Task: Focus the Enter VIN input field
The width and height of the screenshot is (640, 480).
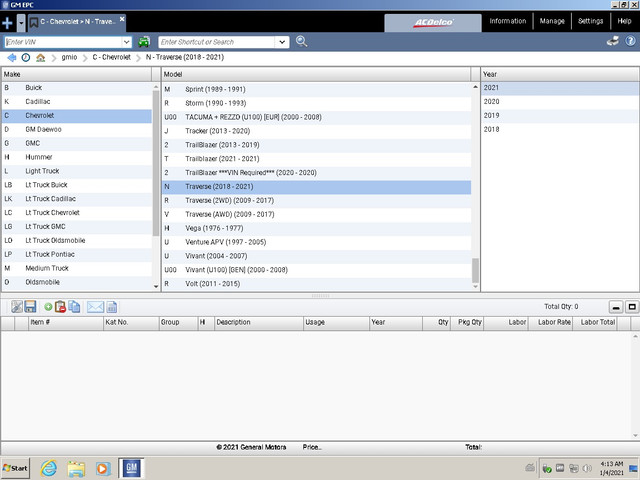Action: [63, 42]
